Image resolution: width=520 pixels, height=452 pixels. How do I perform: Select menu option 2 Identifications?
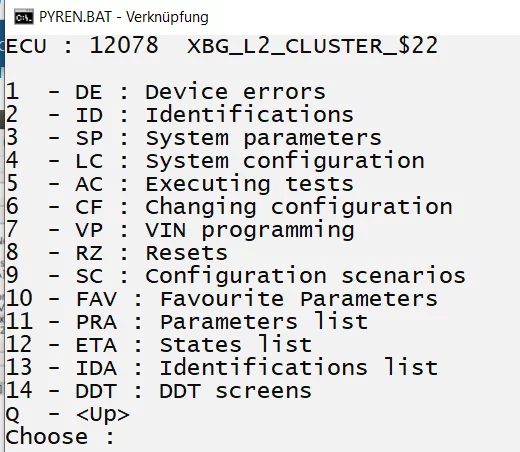(180, 115)
